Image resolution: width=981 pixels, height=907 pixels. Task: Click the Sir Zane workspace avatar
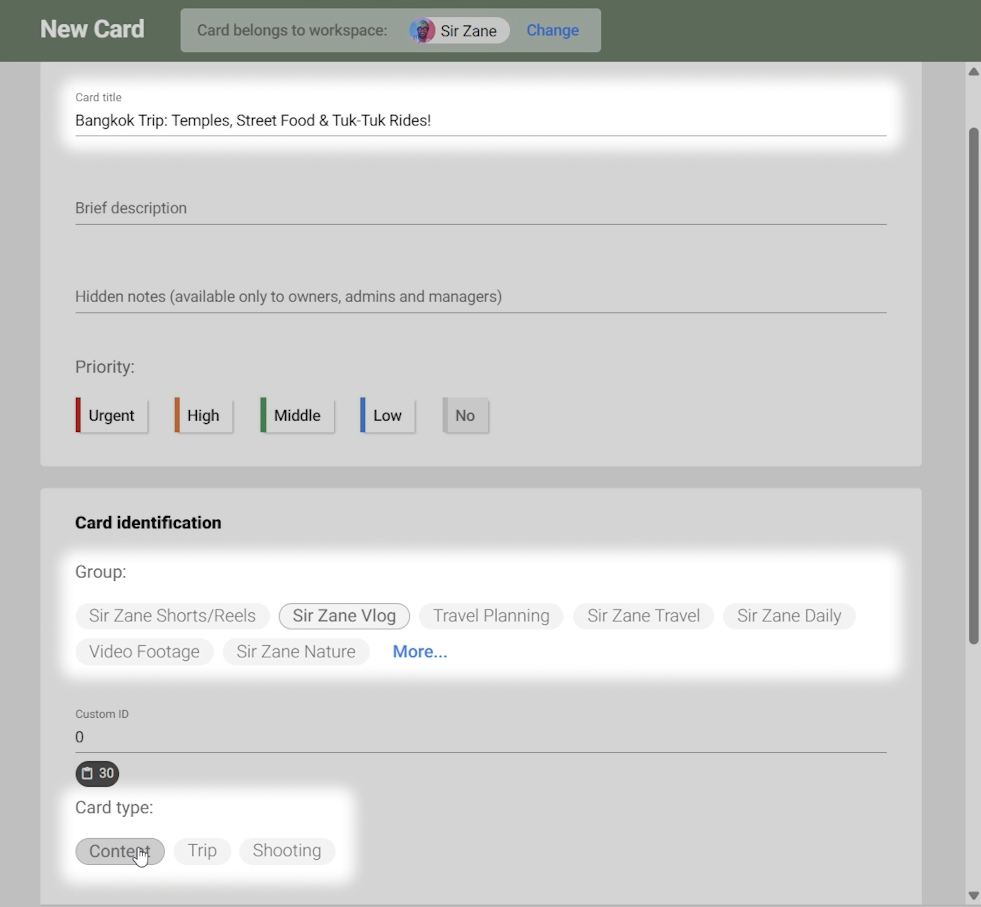coord(422,31)
